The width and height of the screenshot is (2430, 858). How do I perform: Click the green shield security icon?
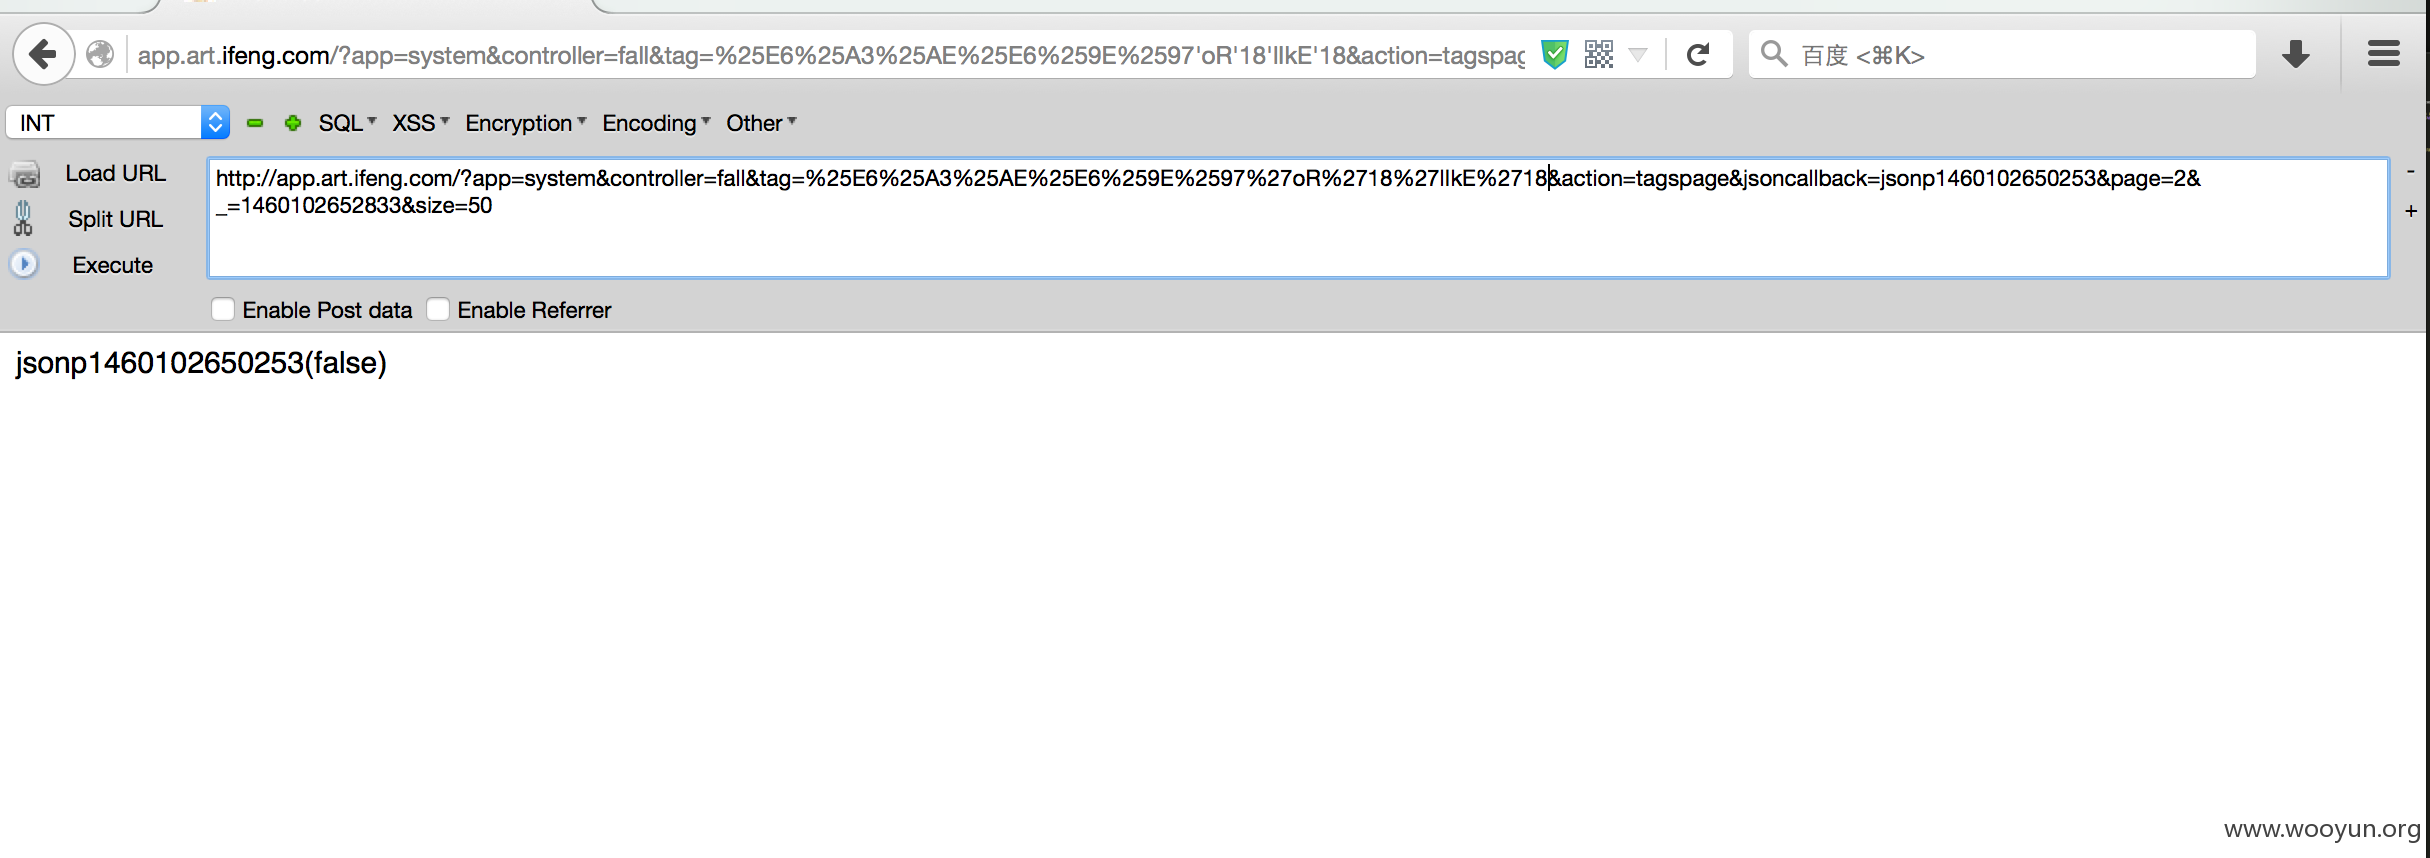(x=1554, y=54)
